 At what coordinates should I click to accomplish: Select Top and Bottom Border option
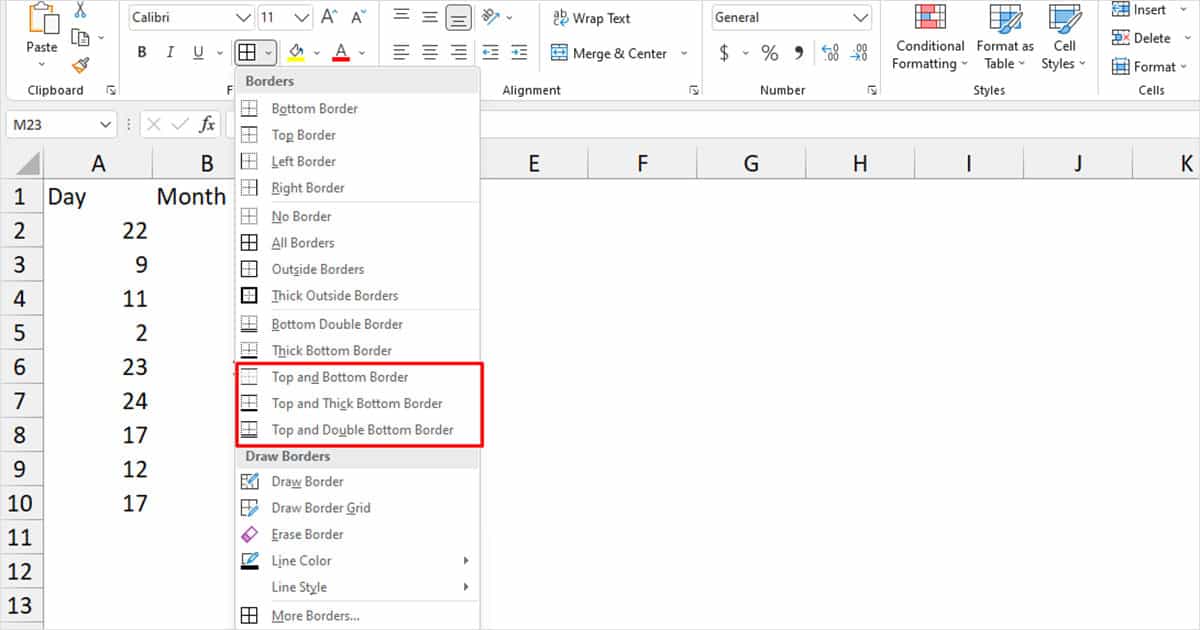[x=356, y=377]
